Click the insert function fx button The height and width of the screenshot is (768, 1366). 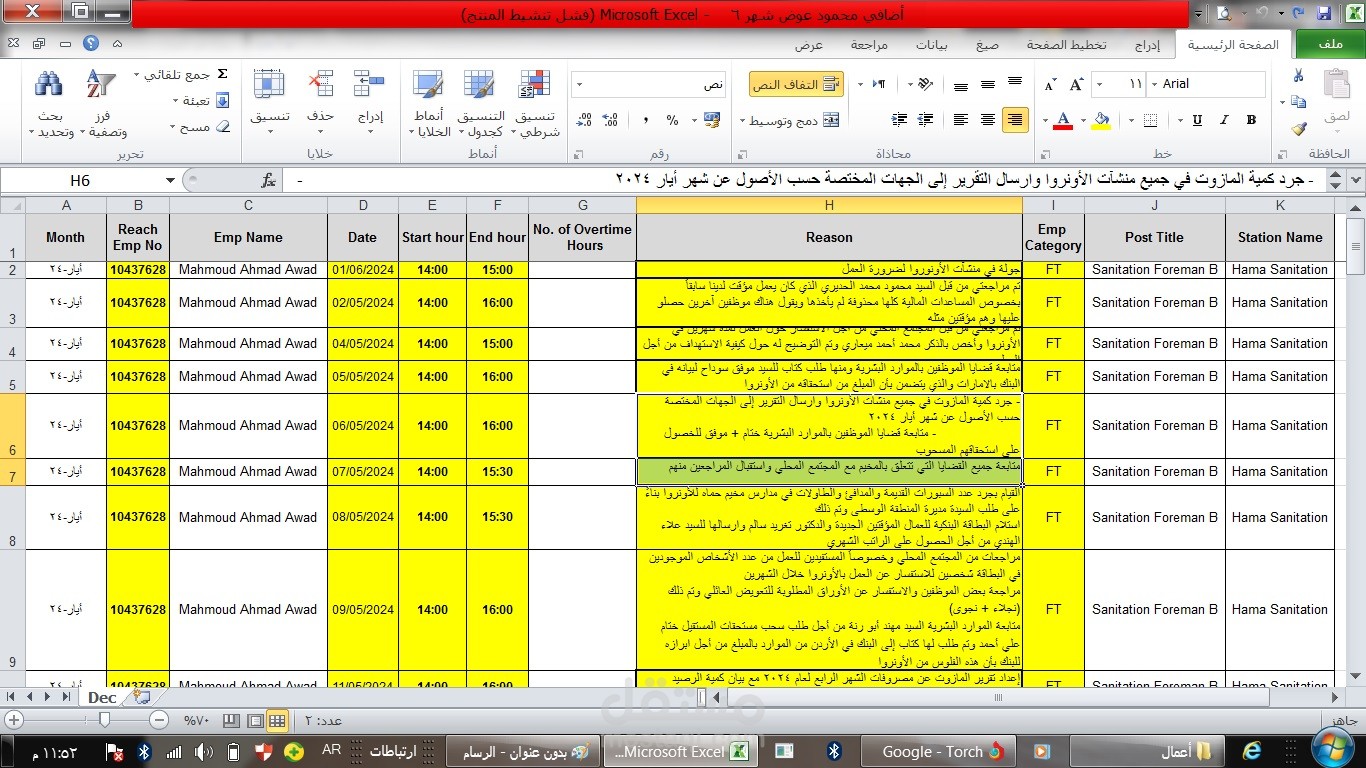268,181
